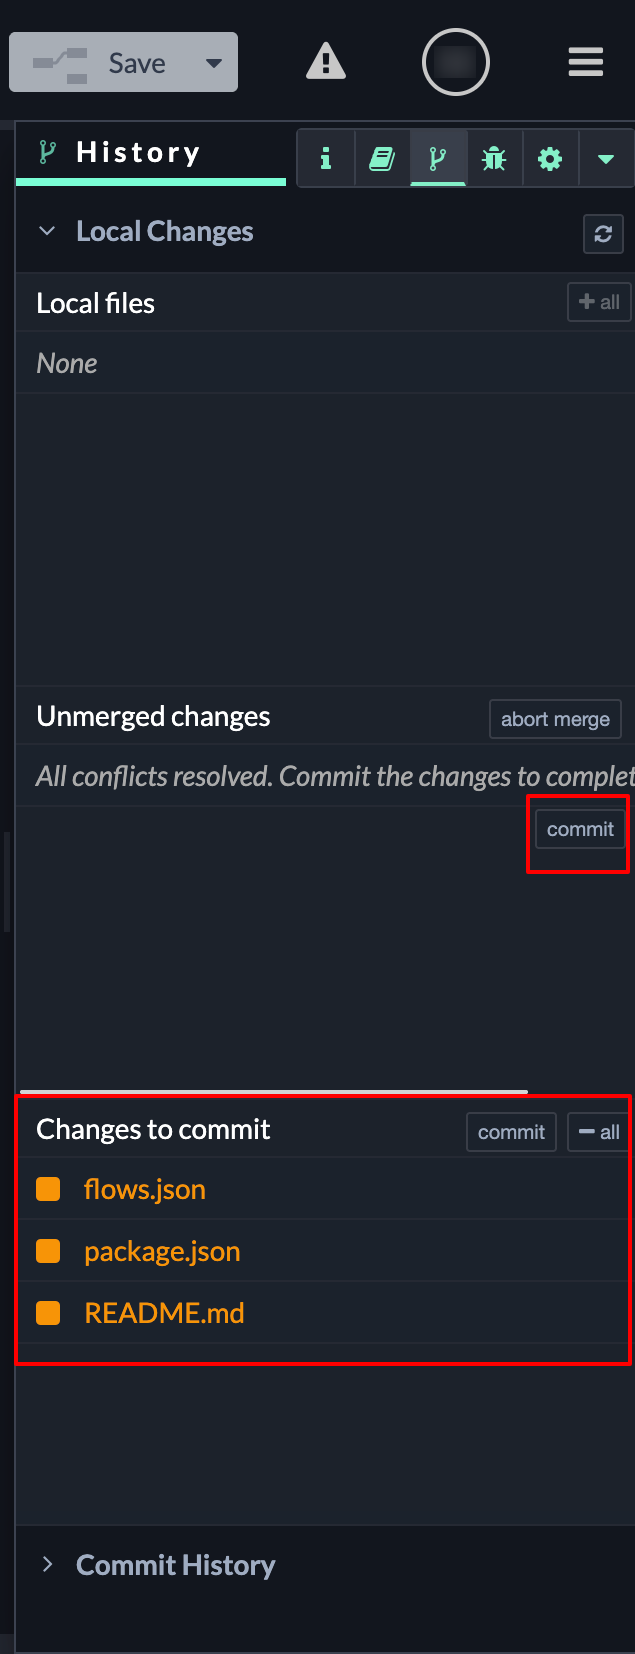The height and width of the screenshot is (1654, 635).
Task: Open the hamburger main menu
Action: pos(585,62)
